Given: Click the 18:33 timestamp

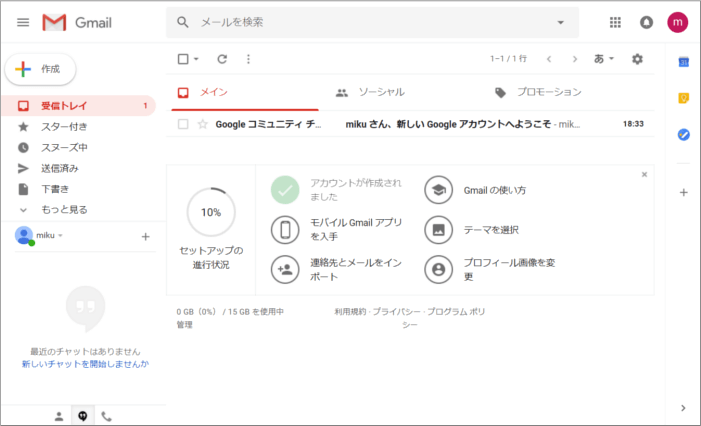Looking at the screenshot, I should [x=633, y=124].
